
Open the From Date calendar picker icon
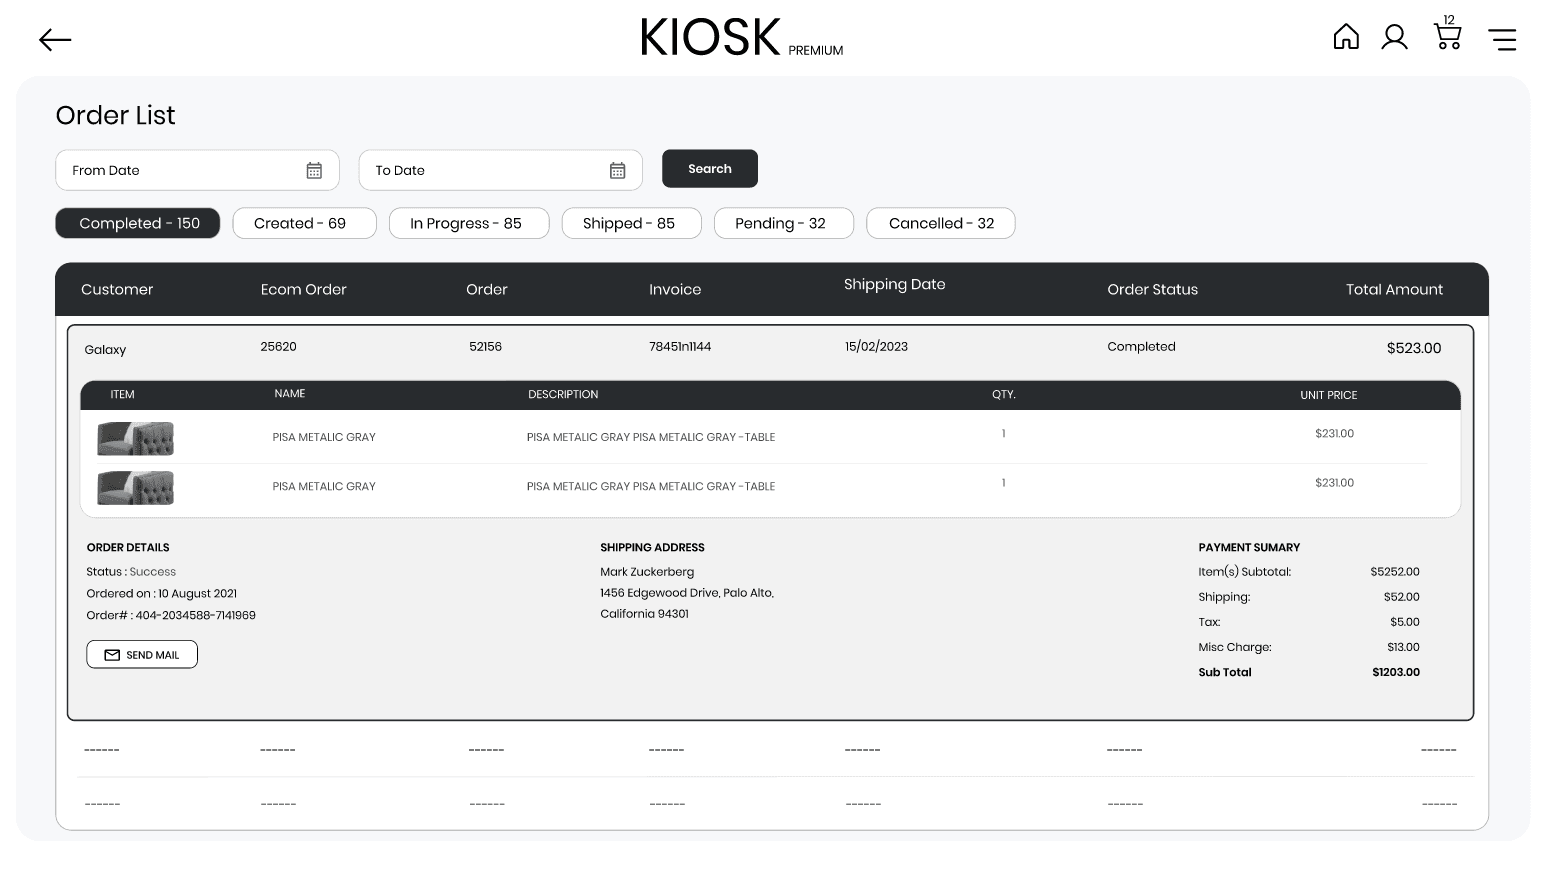point(314,171)
